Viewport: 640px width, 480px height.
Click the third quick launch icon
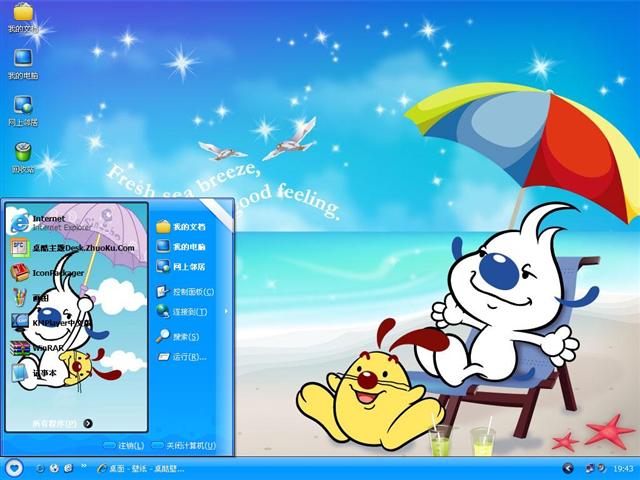[x=69, y=468]
